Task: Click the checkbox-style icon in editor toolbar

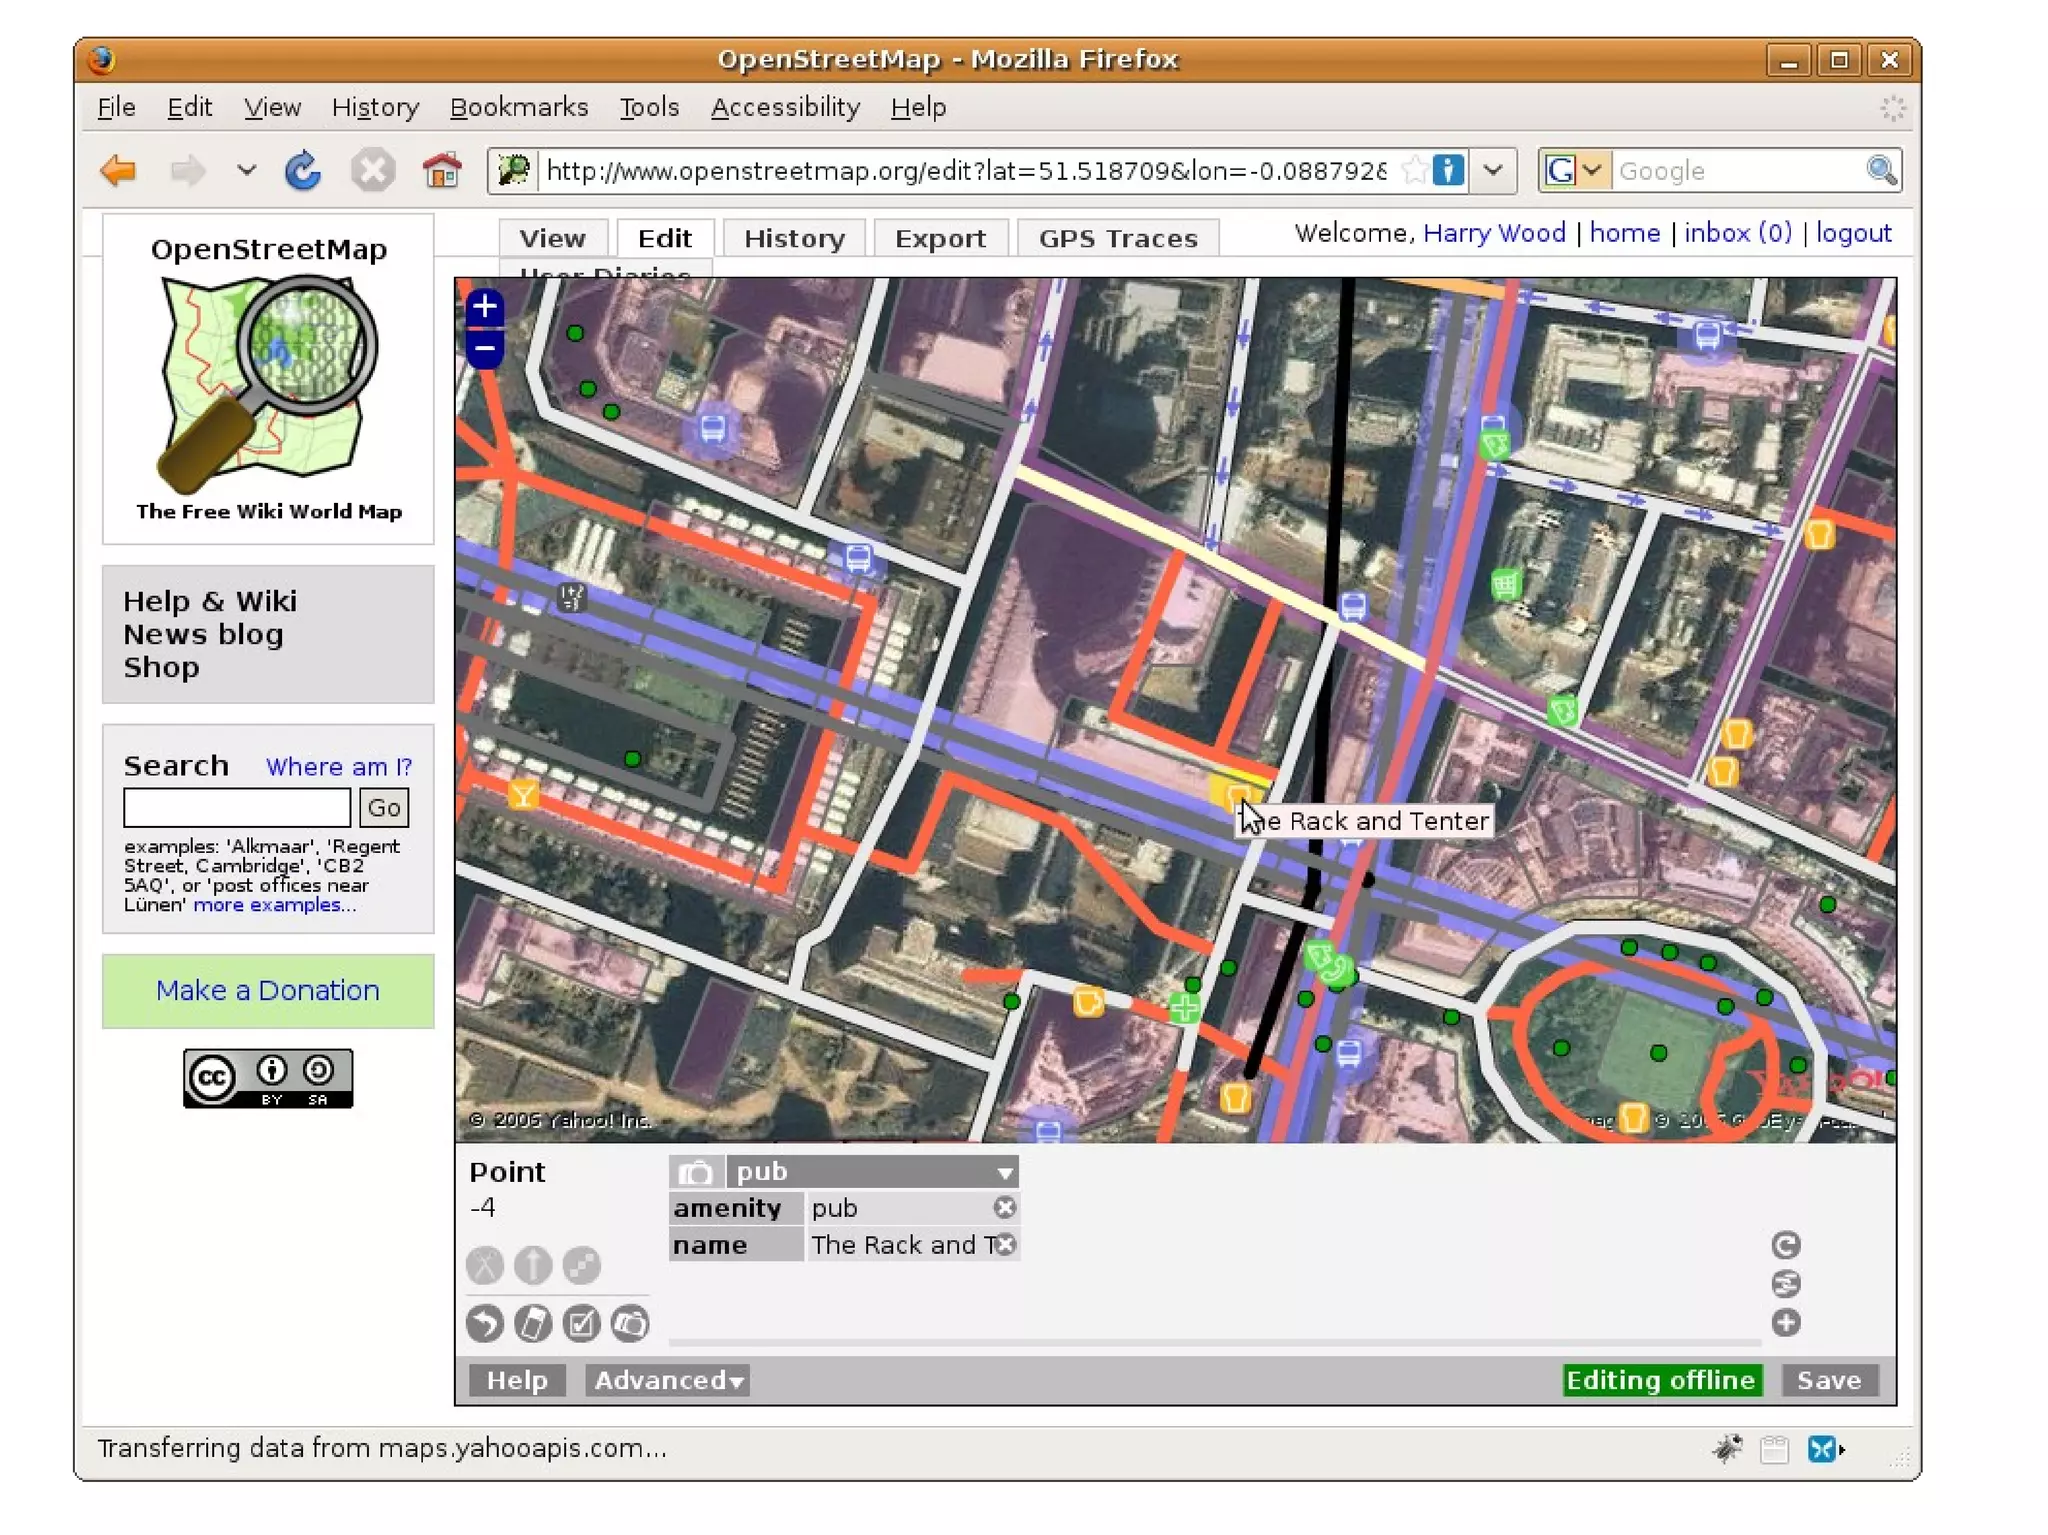Action: (581, 1323)
